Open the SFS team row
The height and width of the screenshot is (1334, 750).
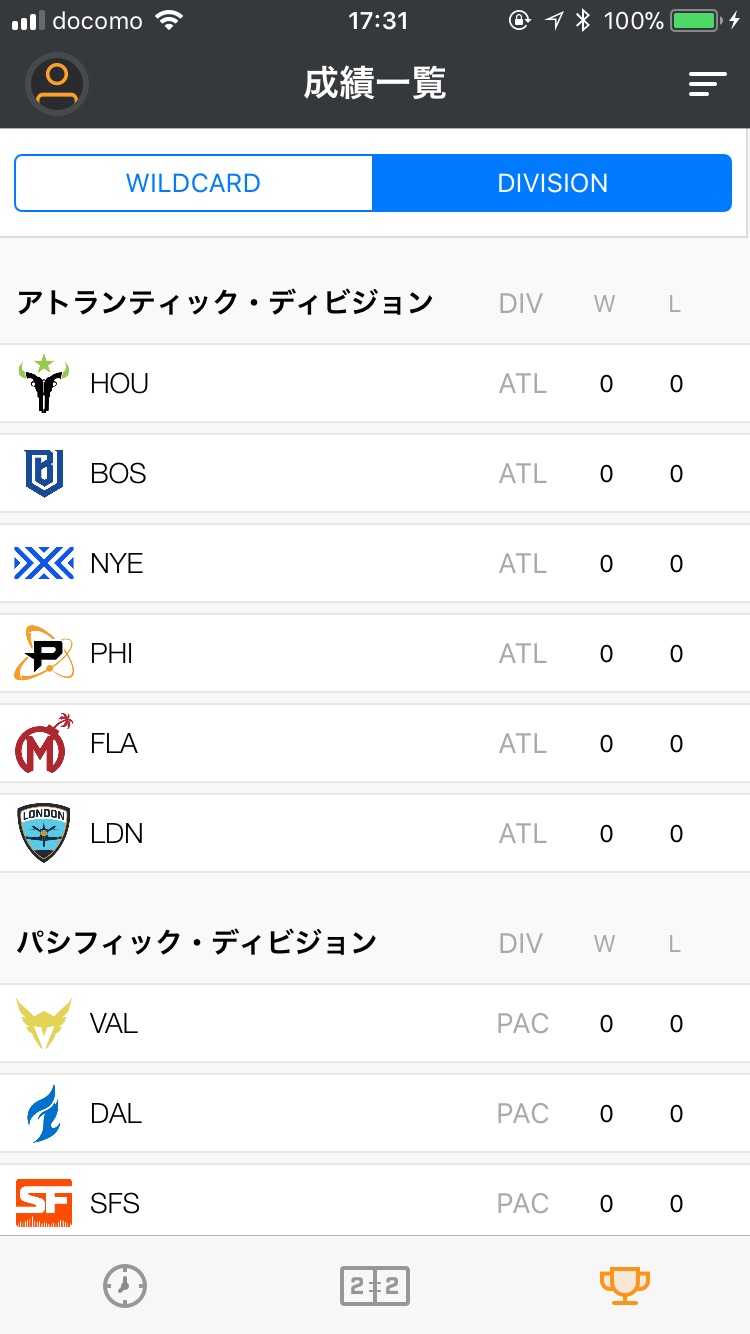[375, 1203]
